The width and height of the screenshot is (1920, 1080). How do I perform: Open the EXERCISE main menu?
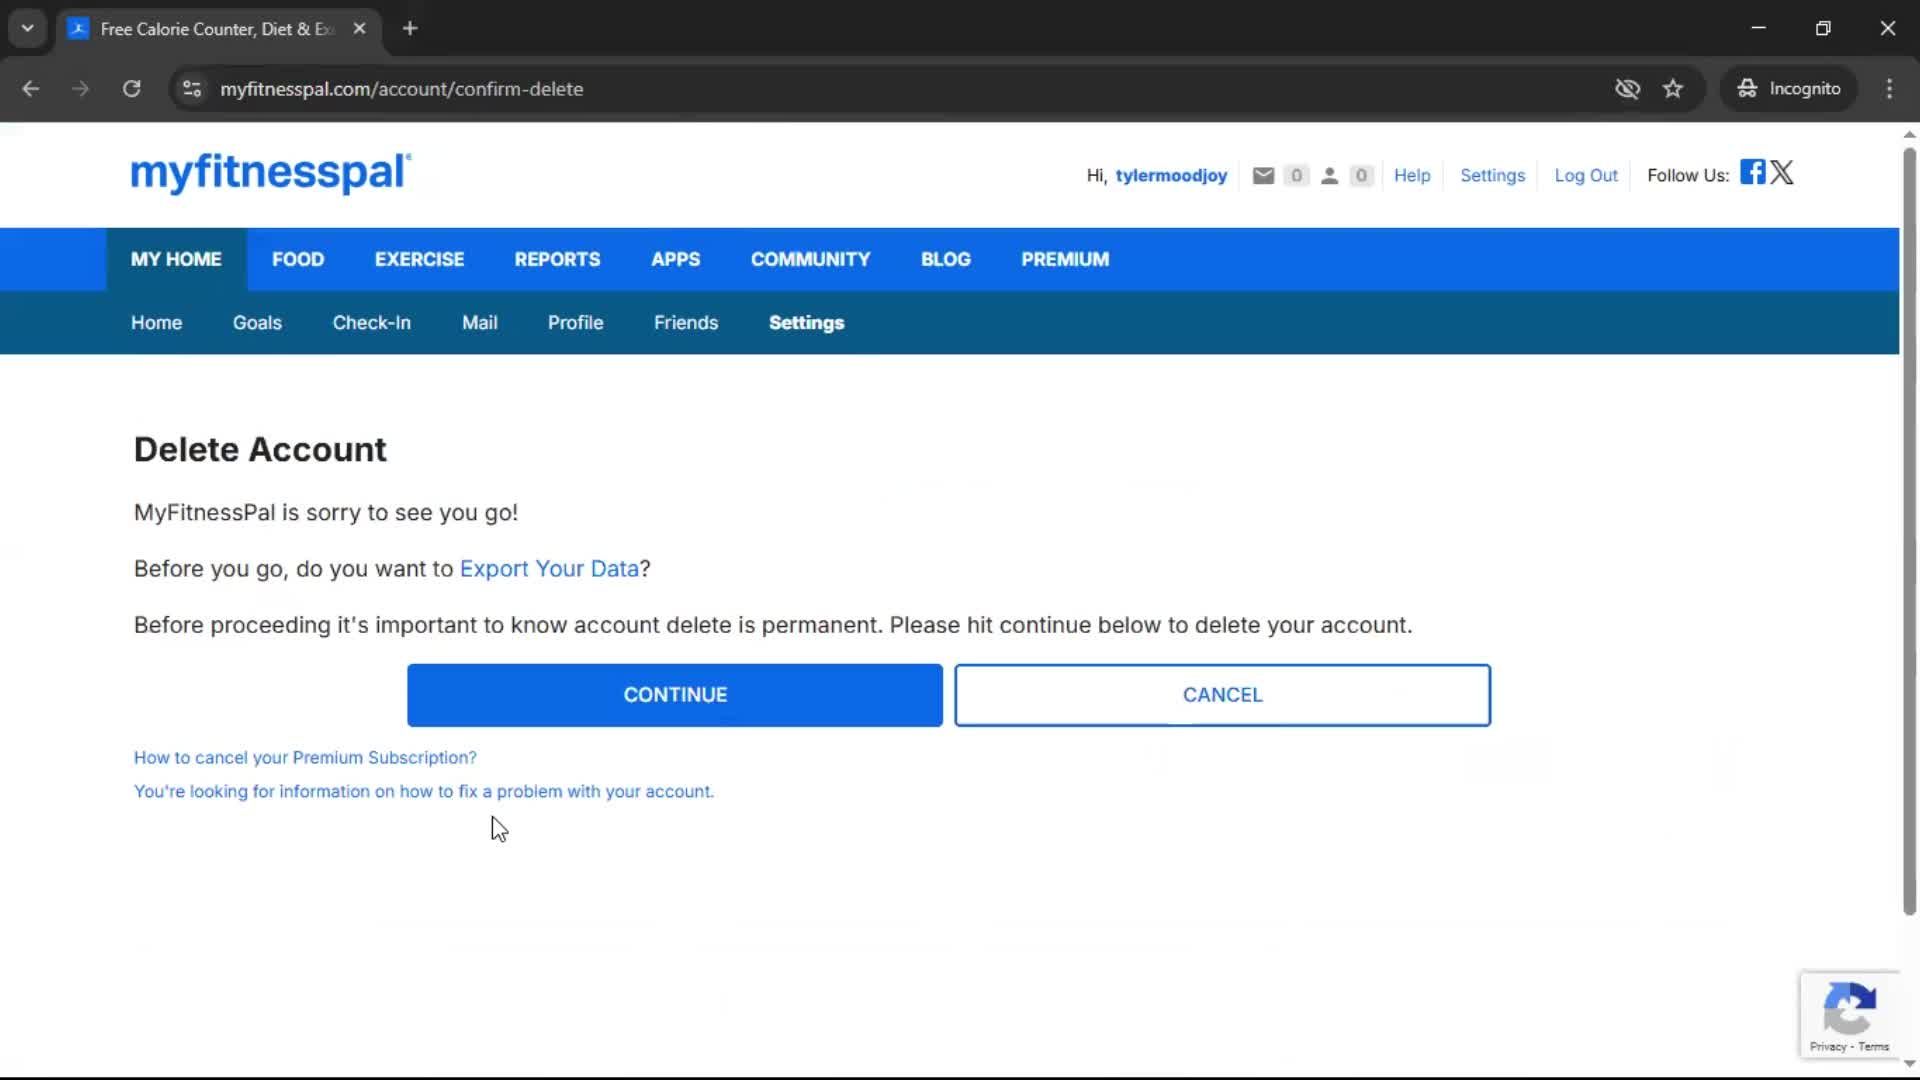[x=419, y=259]
